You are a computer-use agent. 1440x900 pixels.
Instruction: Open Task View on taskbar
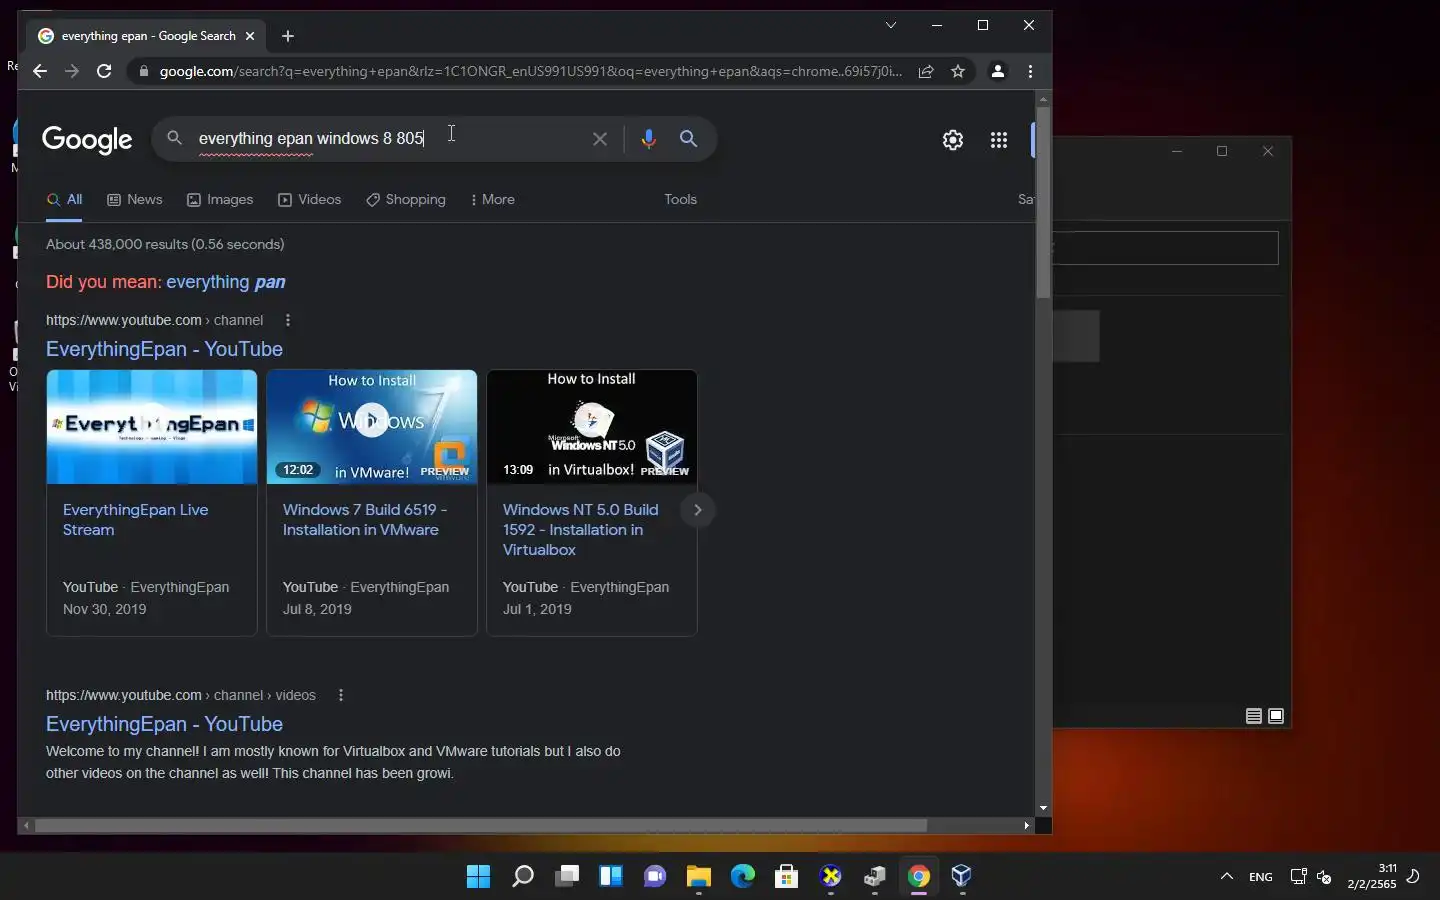coord(567,877)
